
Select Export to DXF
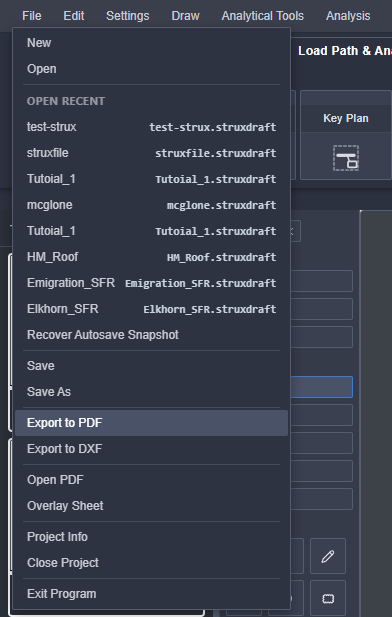(152, 449)
